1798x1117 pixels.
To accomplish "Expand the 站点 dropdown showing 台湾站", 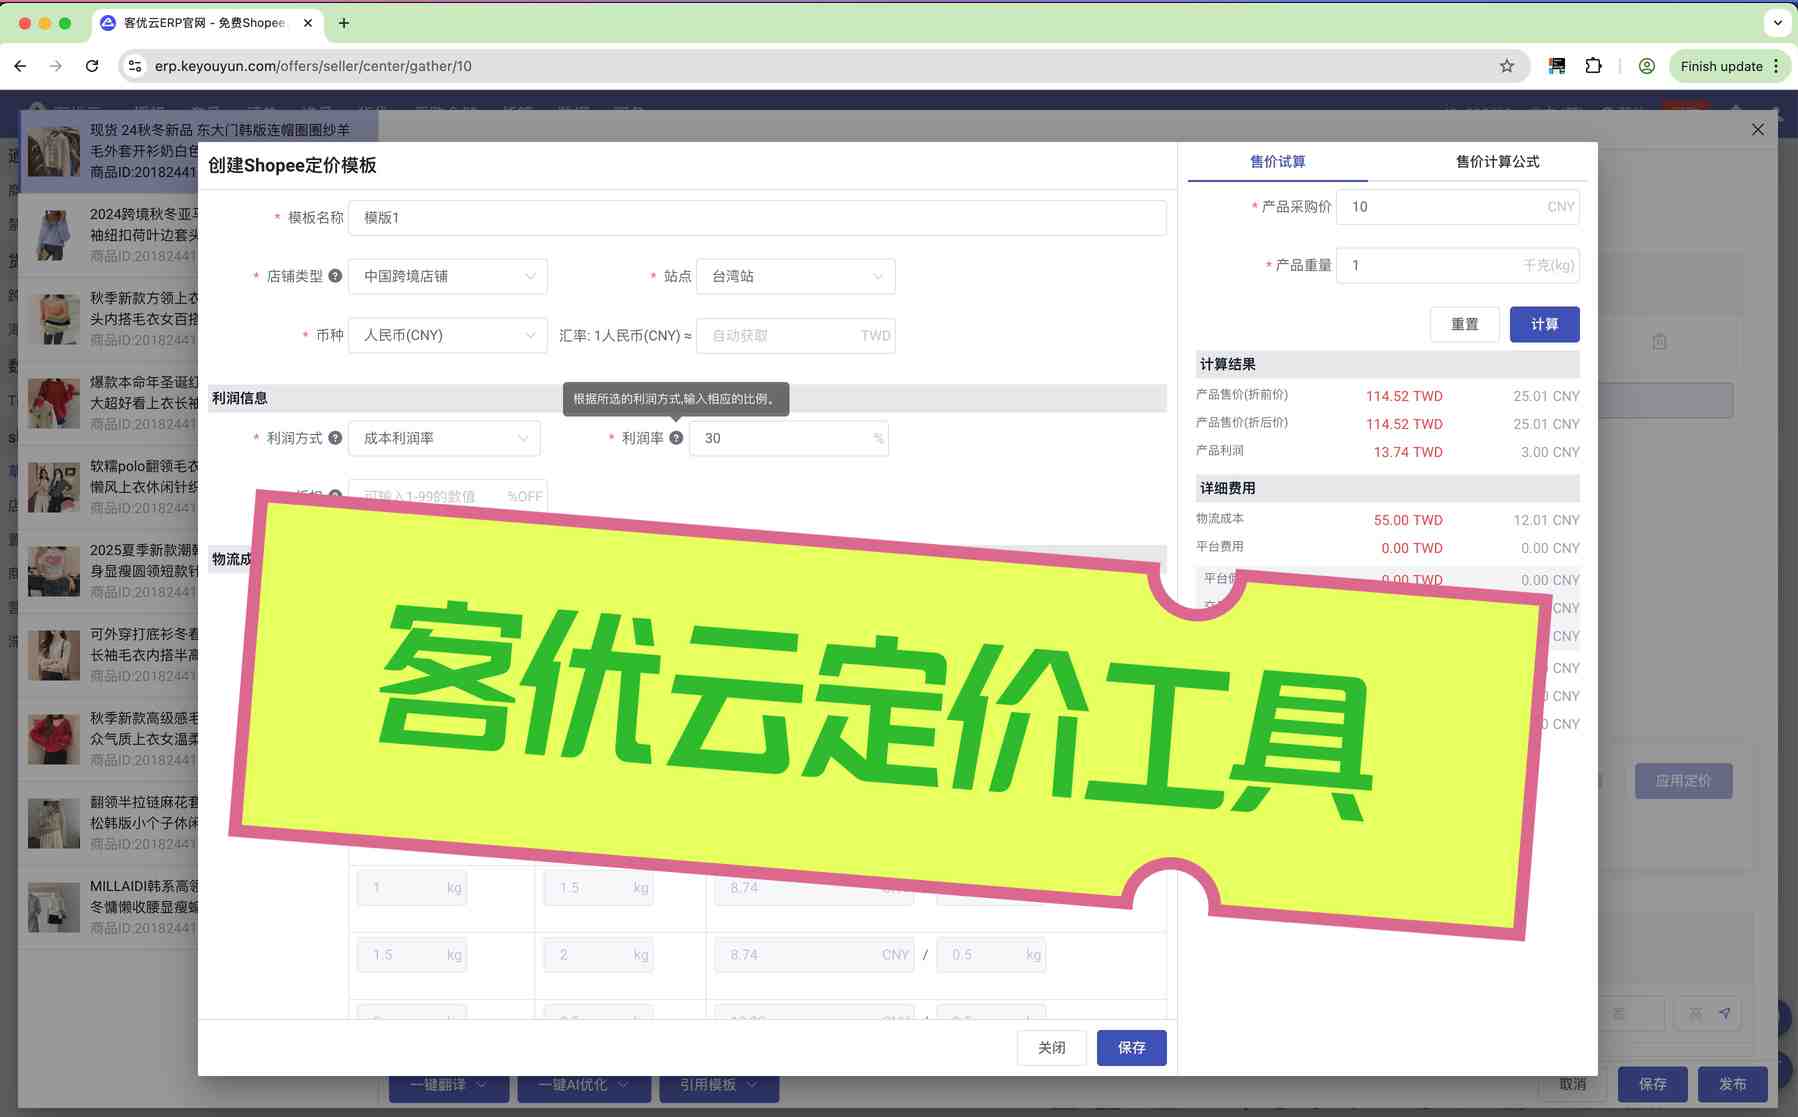I will point(795,277).
